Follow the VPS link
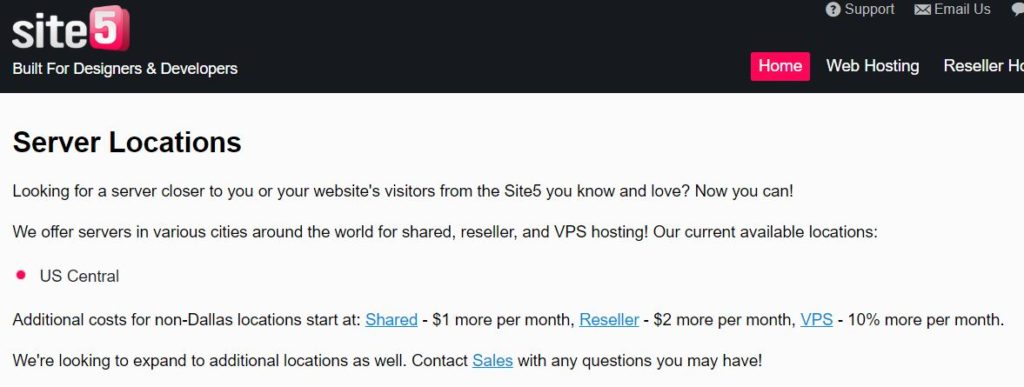This screenshot has width=1024, height=387. tap(816, 320)
